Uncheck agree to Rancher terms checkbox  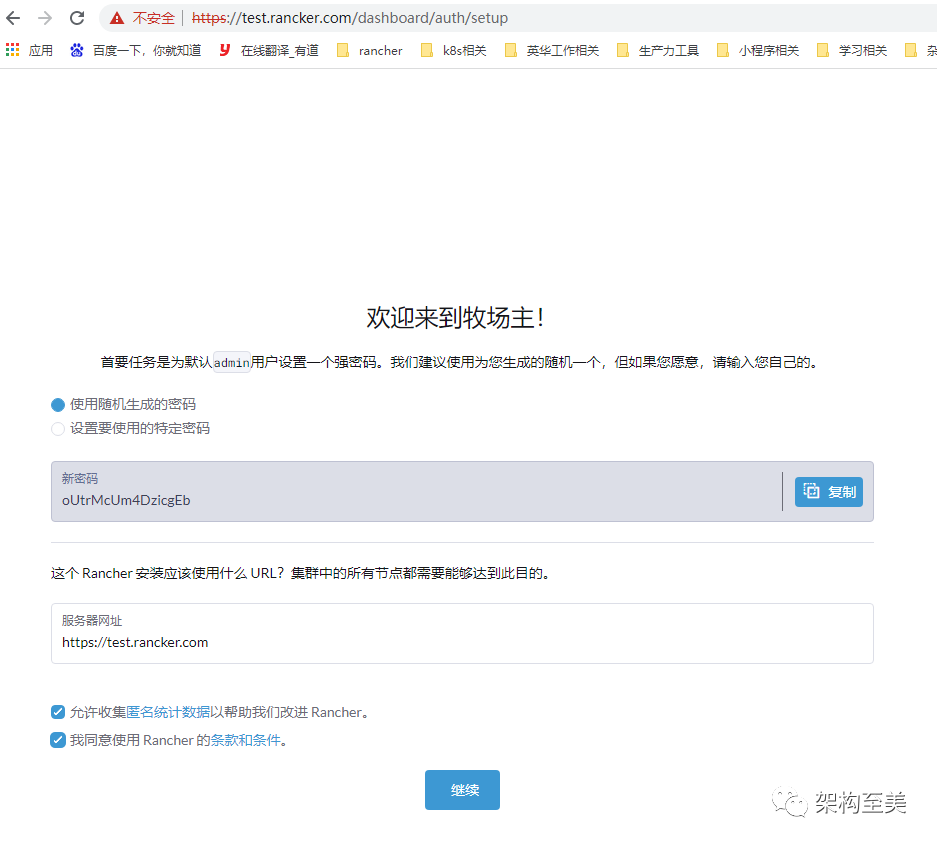(x=58, y=740)
